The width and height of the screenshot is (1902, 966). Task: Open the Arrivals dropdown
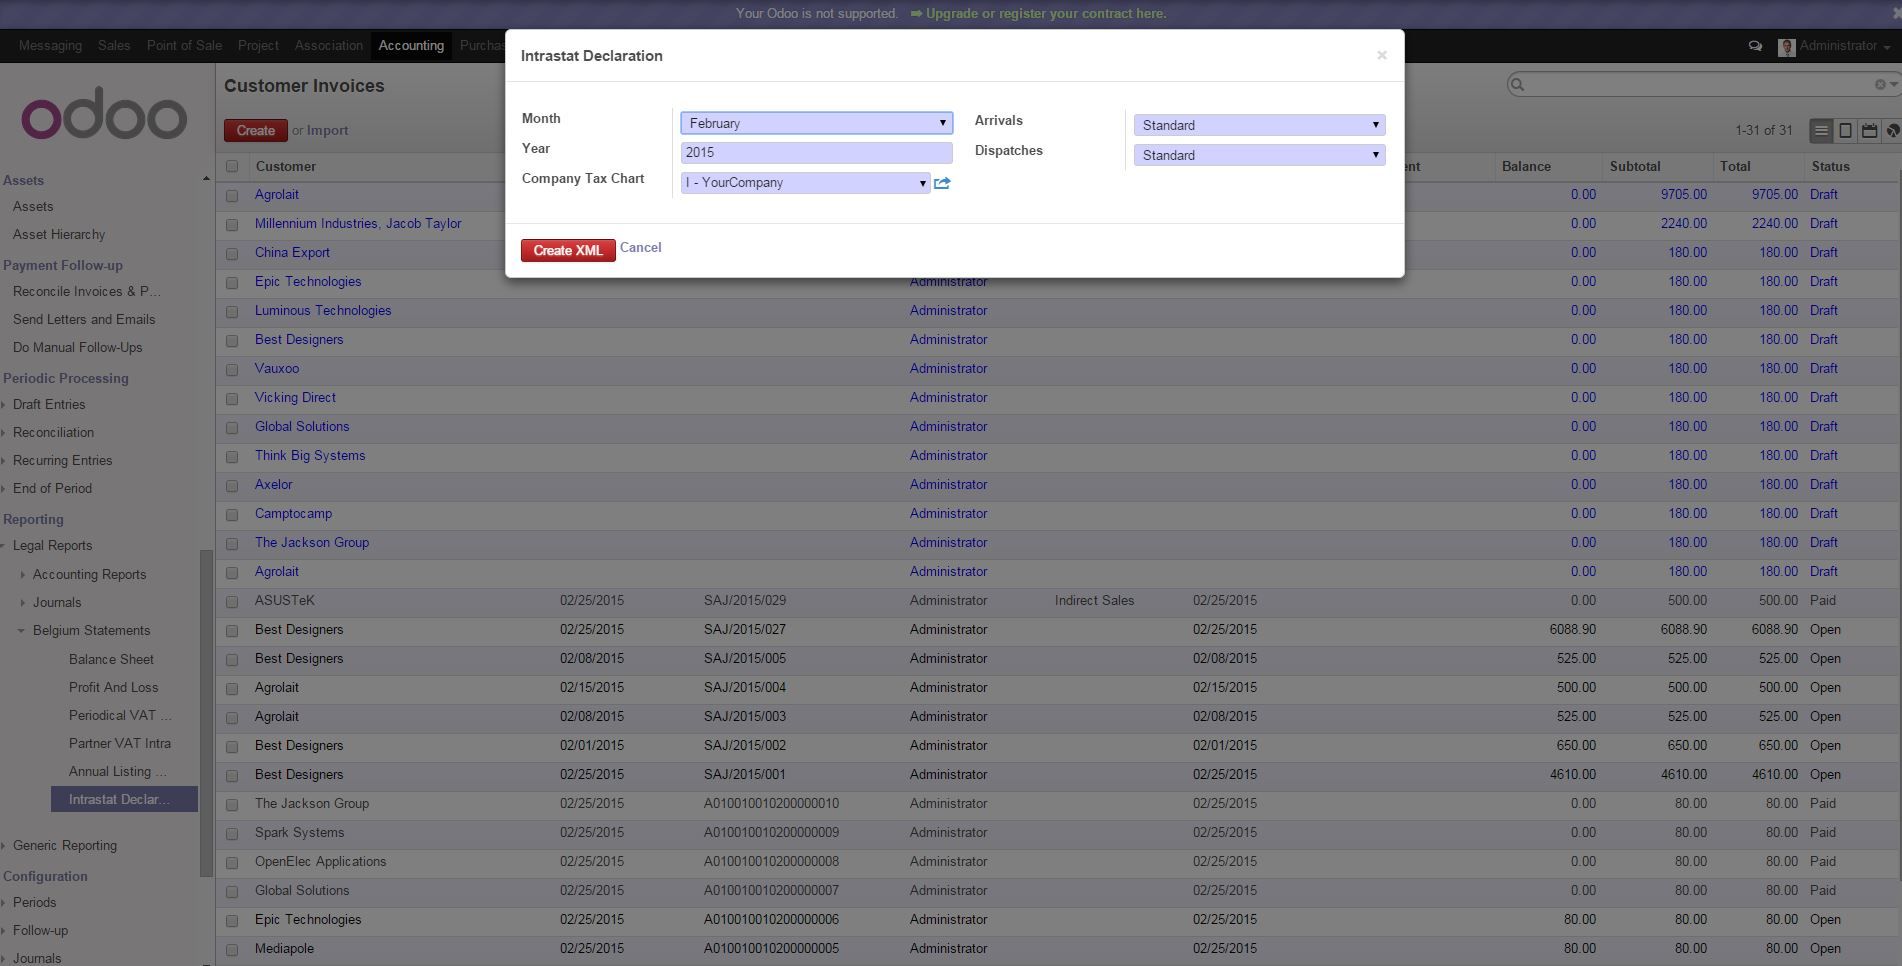1259,125
